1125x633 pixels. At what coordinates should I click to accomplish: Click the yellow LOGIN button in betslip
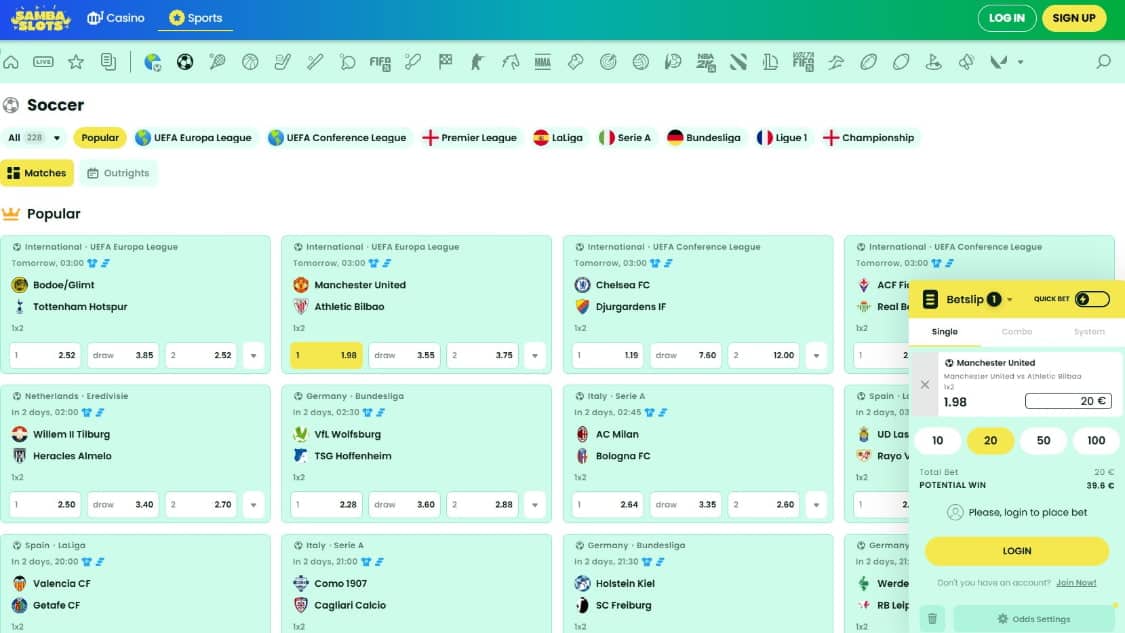[x=1017, y=551]
